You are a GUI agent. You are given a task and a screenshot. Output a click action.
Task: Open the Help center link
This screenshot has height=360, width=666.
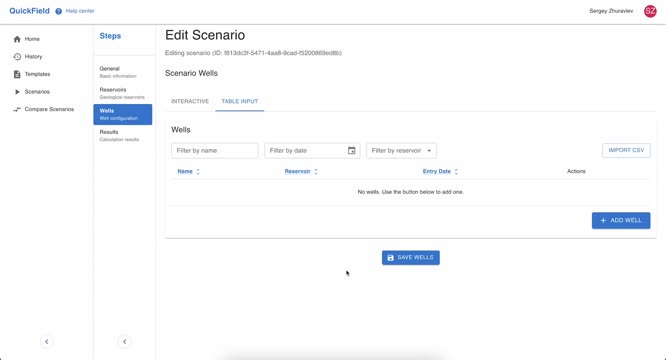[x=80, y=11]
